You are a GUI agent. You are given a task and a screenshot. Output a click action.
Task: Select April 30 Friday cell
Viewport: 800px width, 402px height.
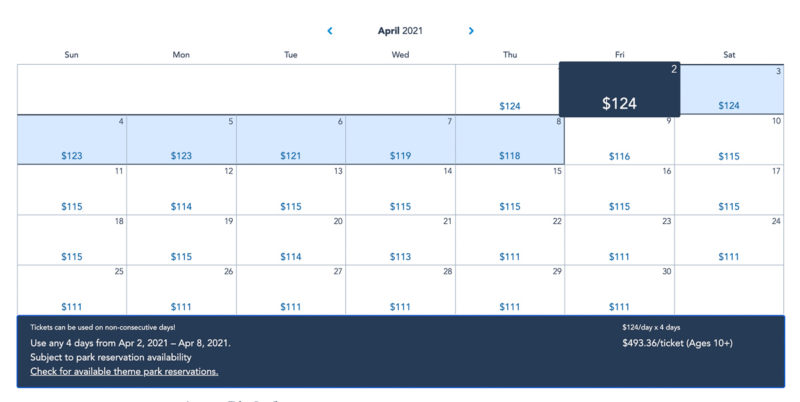(x=619, y=290)
